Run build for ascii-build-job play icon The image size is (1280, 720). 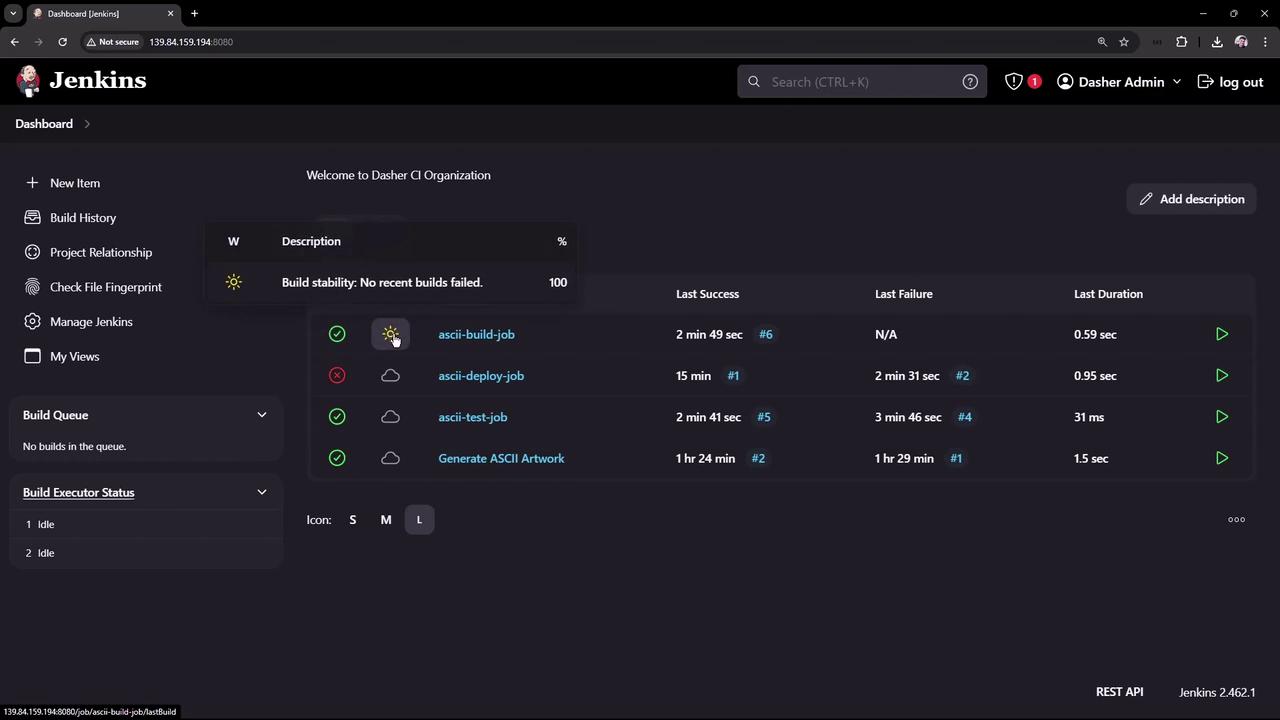tap(1221, 334)
